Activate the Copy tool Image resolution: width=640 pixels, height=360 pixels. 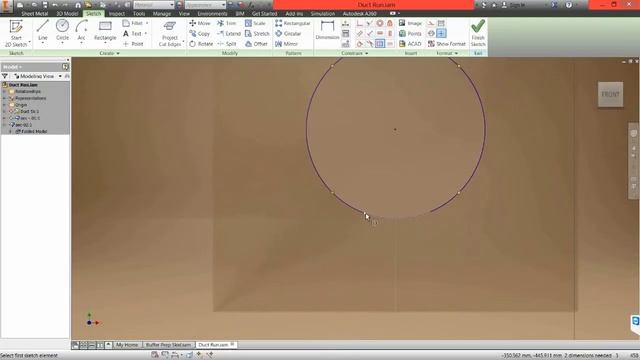[200, 33]
